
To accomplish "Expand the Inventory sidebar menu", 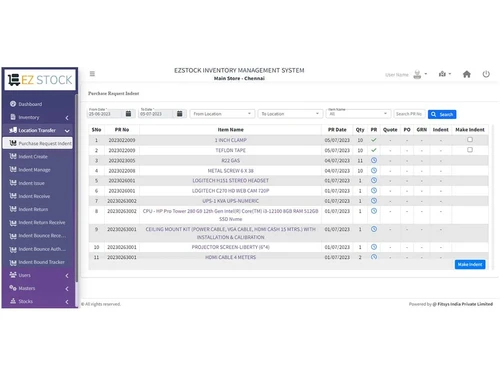I will [x=39, y=117].
